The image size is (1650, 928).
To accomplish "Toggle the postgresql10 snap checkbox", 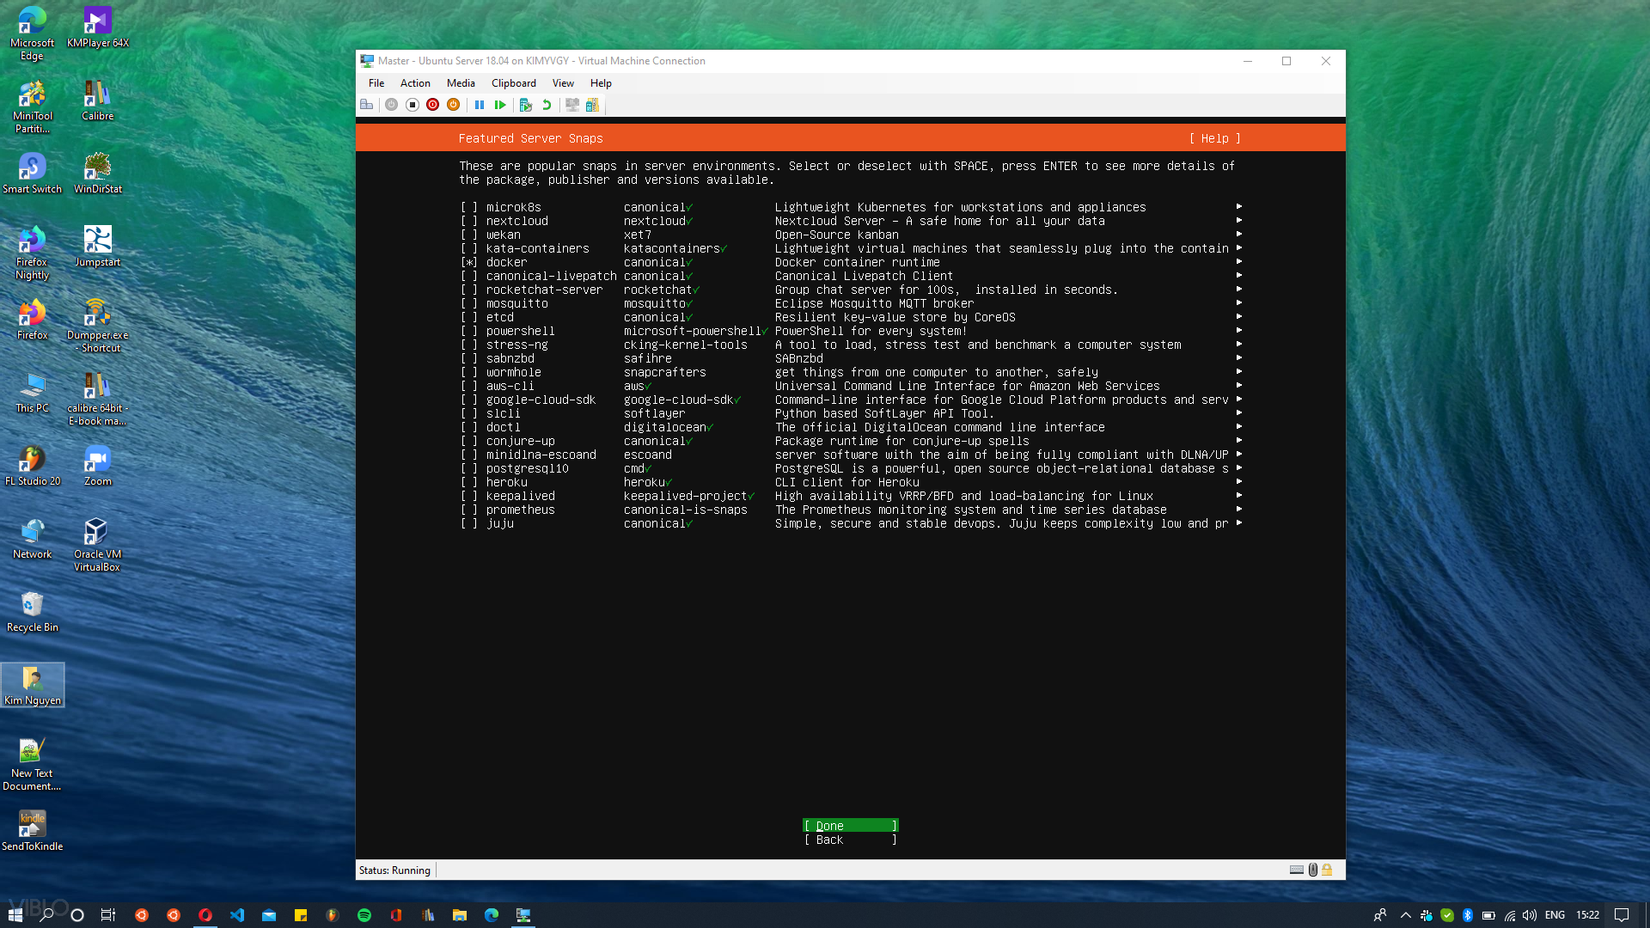I will (469, 468).
